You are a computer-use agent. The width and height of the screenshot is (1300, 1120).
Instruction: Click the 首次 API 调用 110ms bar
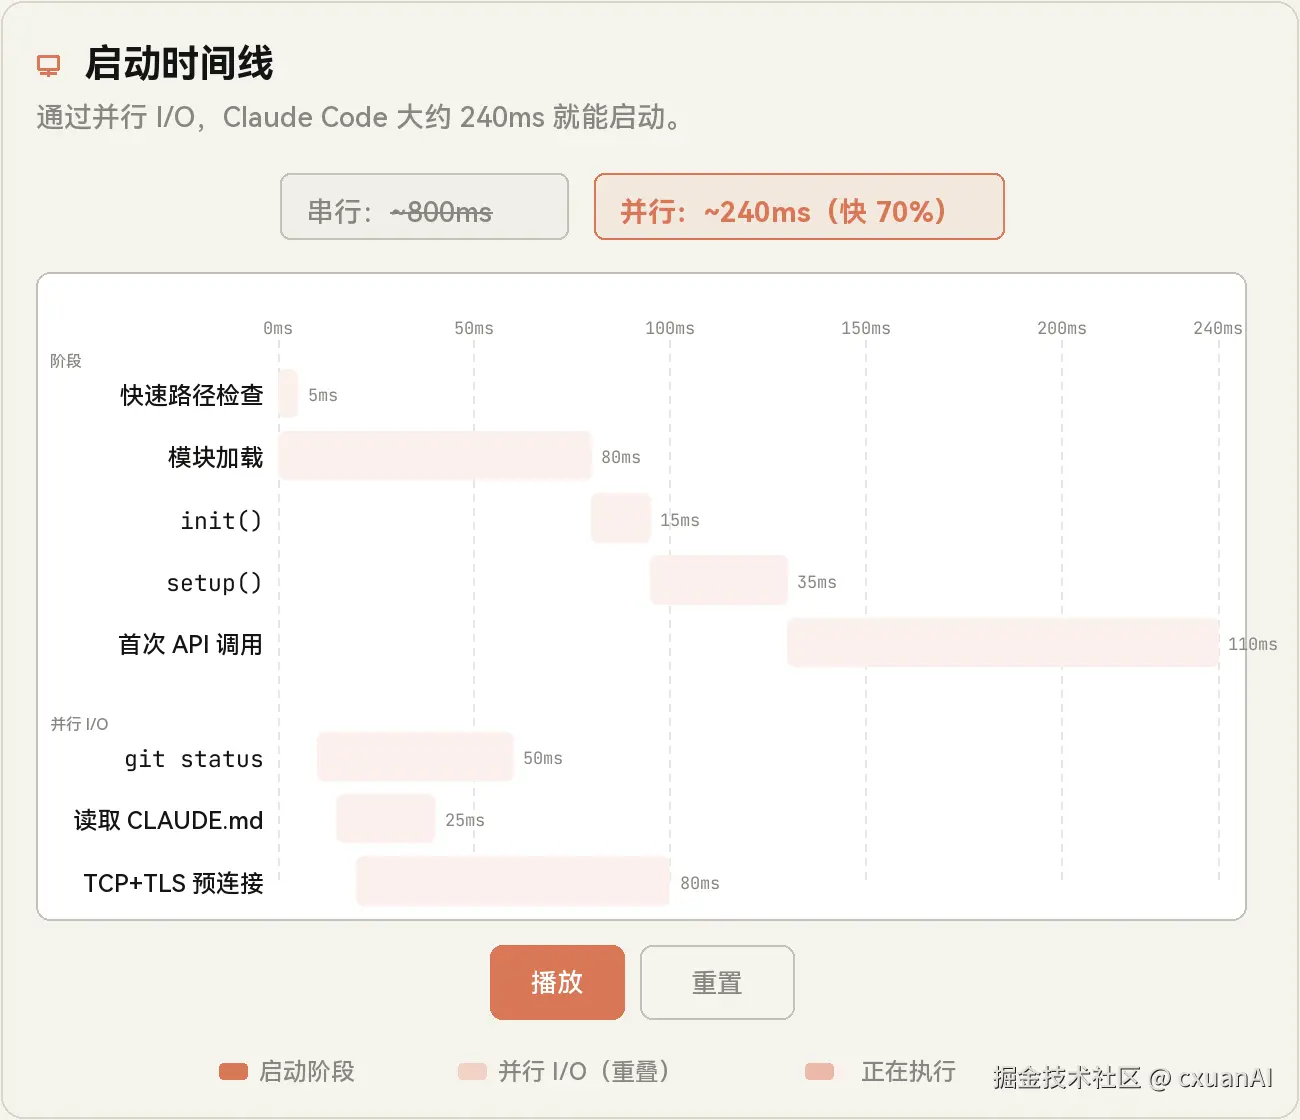click(1003, 642)
